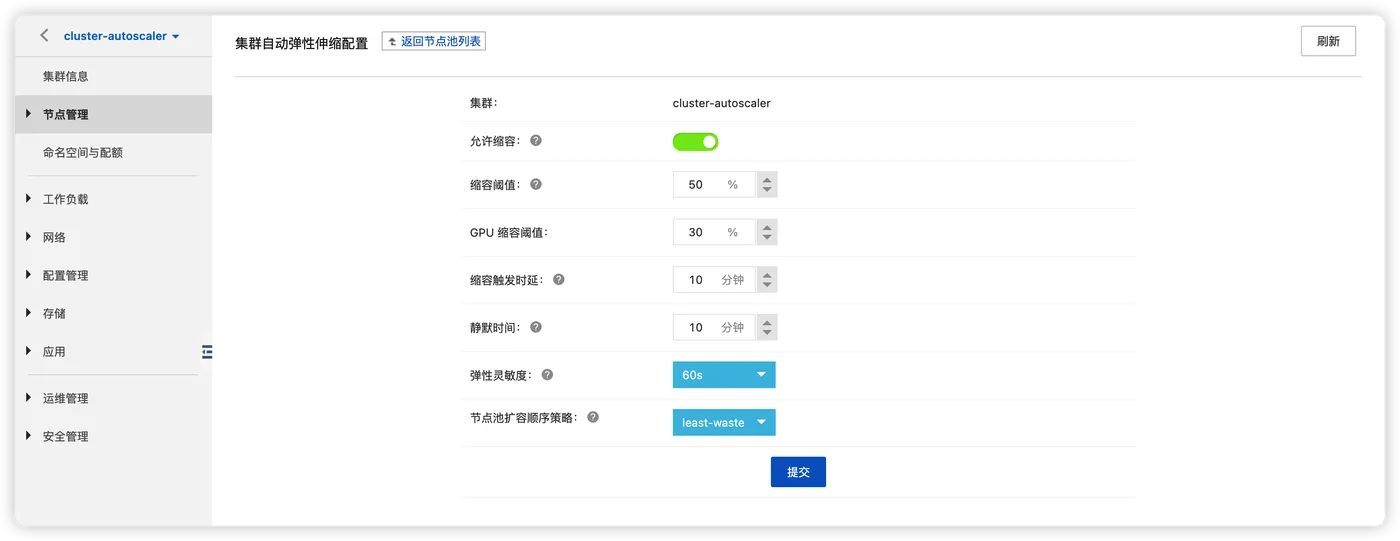Click the 返回节点池列表 link

click(x=434, y=42)
